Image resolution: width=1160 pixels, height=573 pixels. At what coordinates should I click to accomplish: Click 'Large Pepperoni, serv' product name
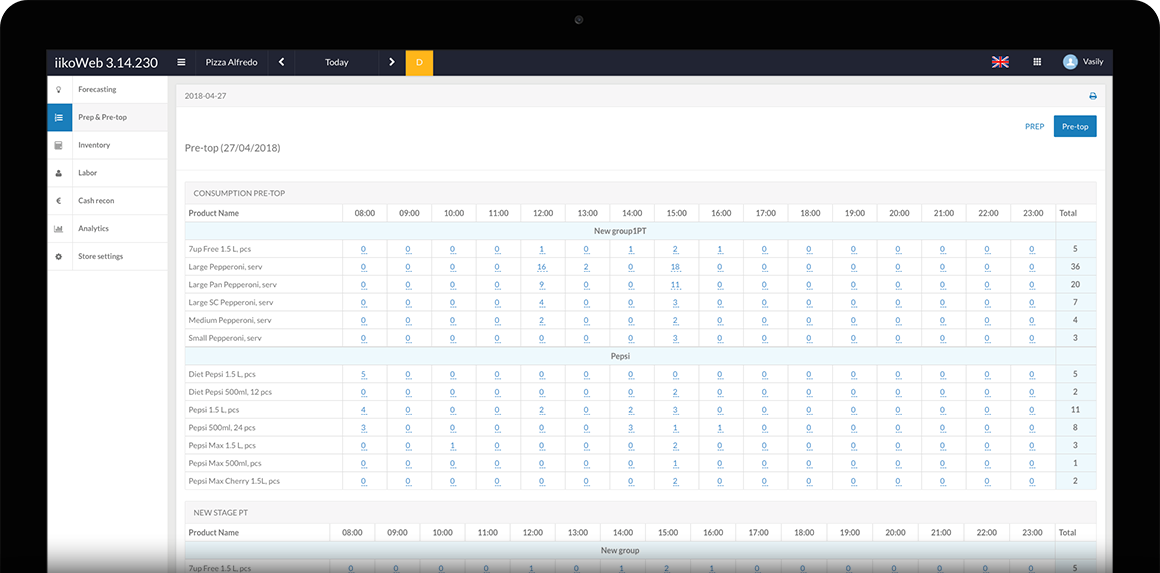(225, 267)
